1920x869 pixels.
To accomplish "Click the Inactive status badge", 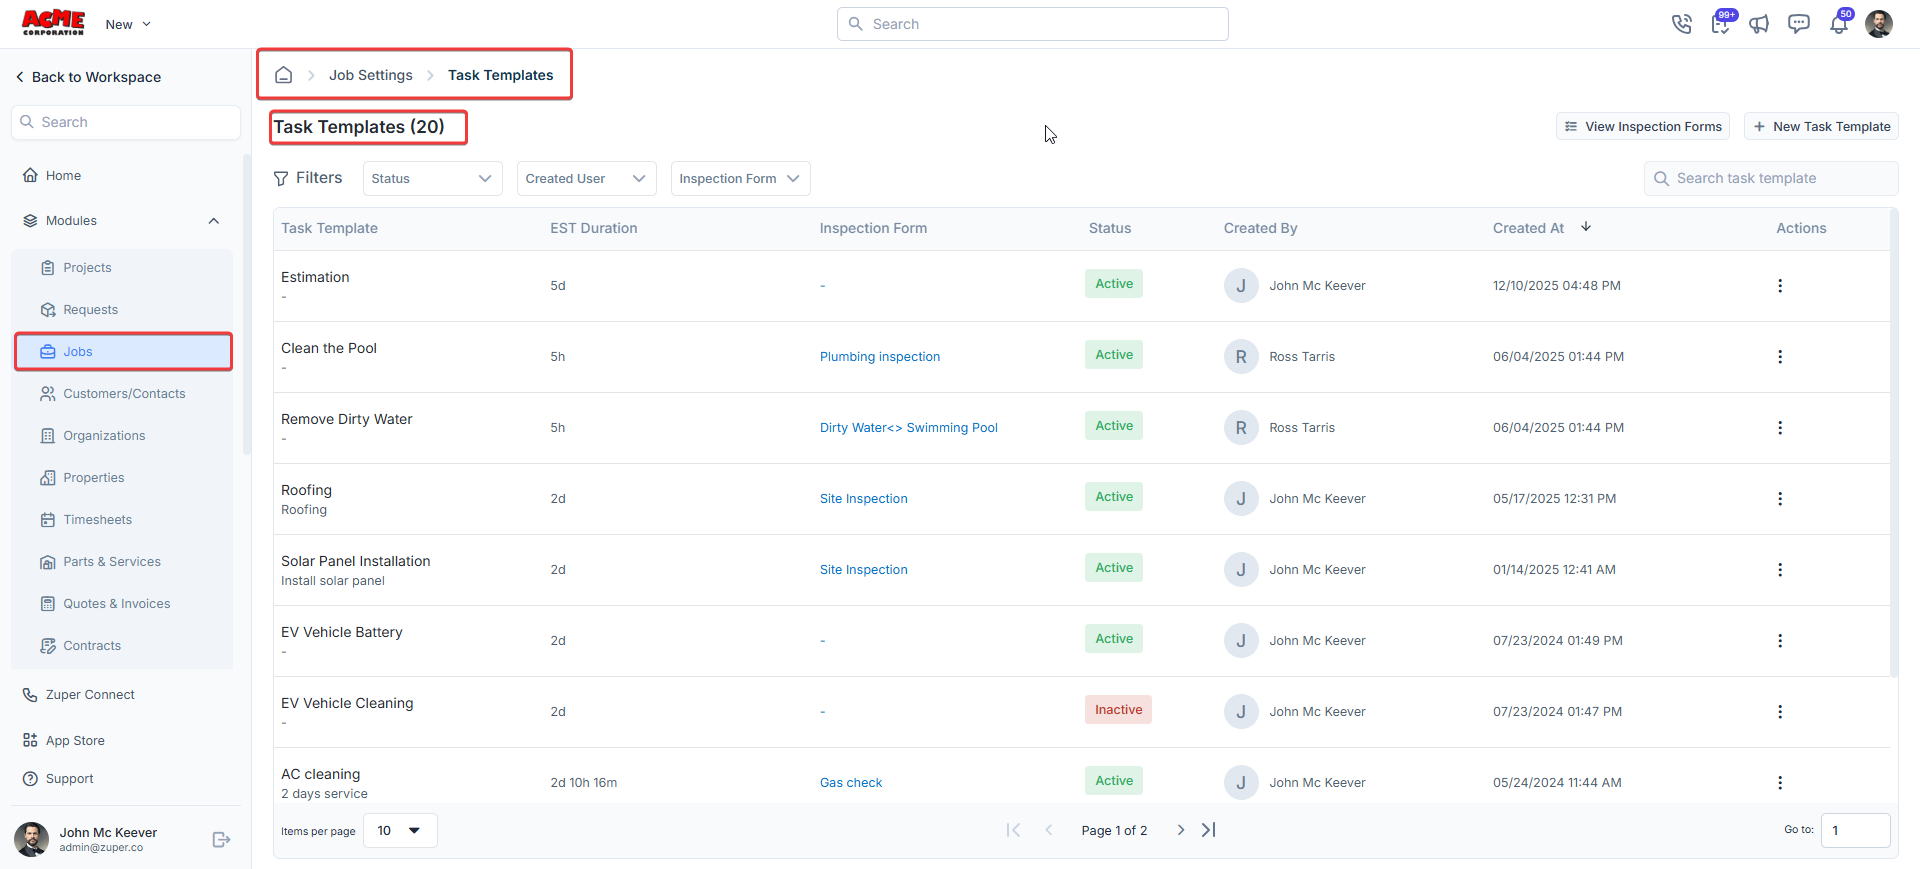I will click(x=1118, y=710).
